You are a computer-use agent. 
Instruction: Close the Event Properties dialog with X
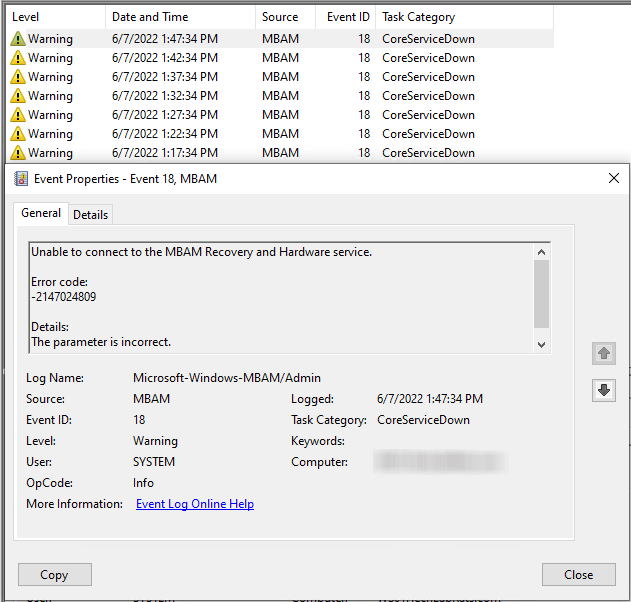pos(614,178)
